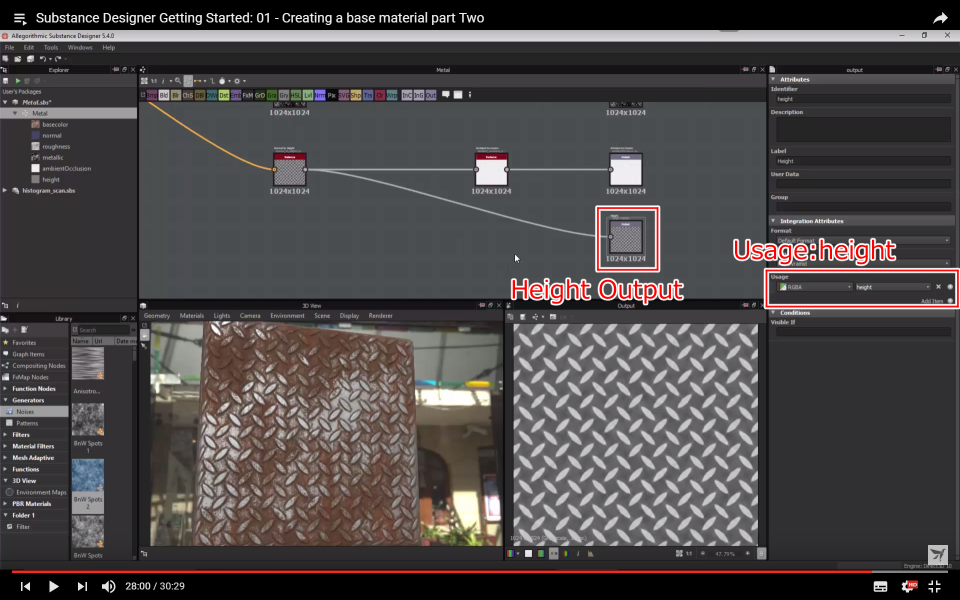The width and height of the screenshot is (960, 600).
Task: Add a Transform (Trs) node
Action: click(367, 95)
